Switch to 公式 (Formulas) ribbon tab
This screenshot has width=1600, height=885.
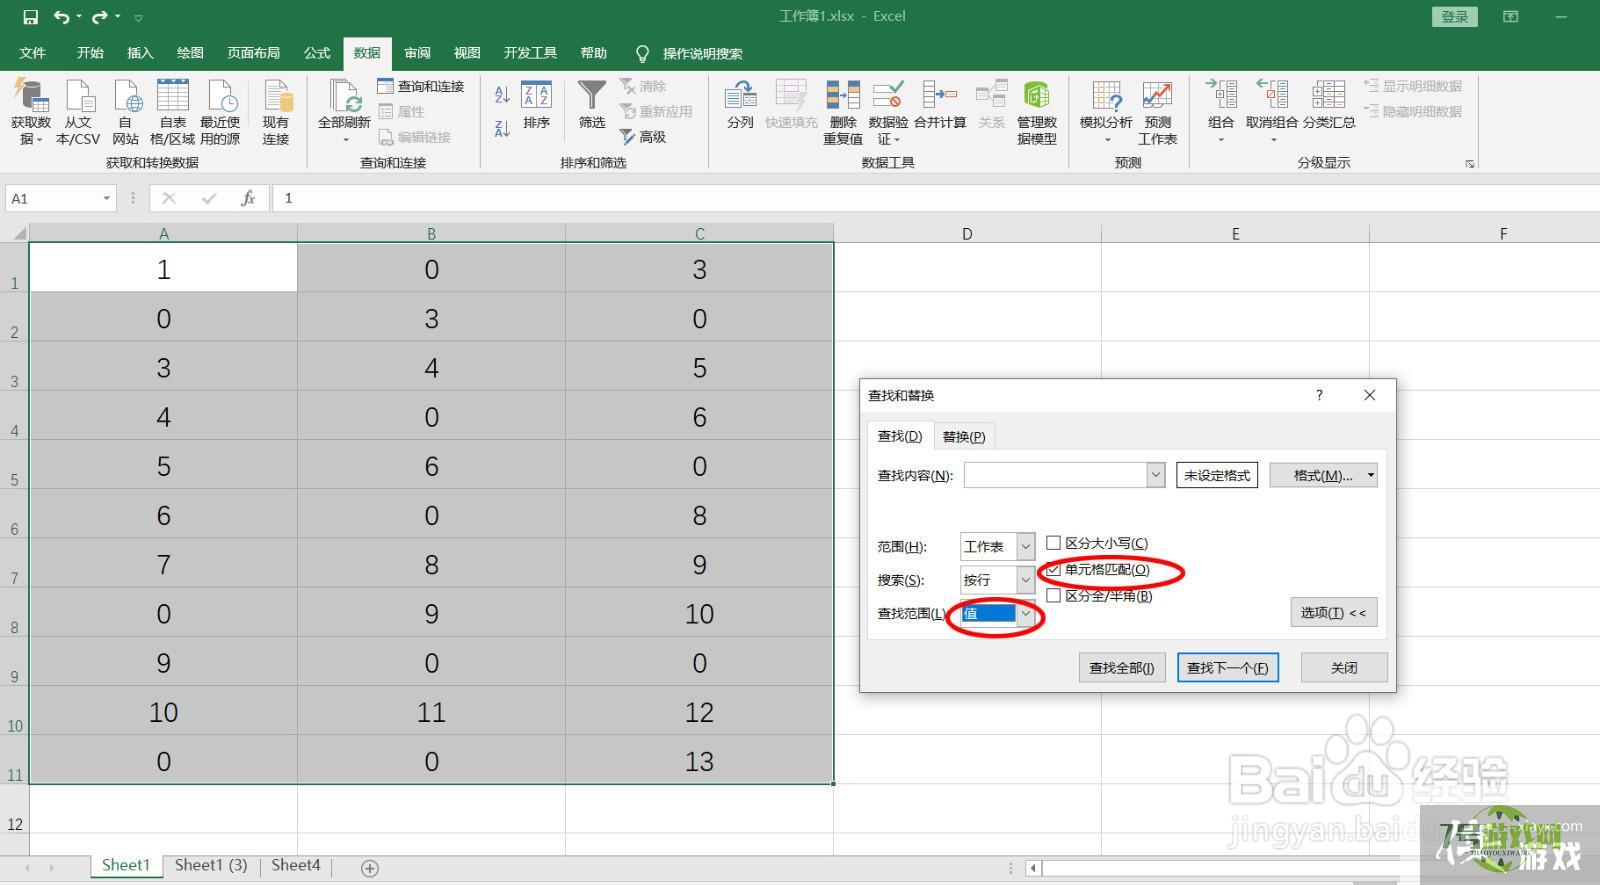tap(317, 53)
